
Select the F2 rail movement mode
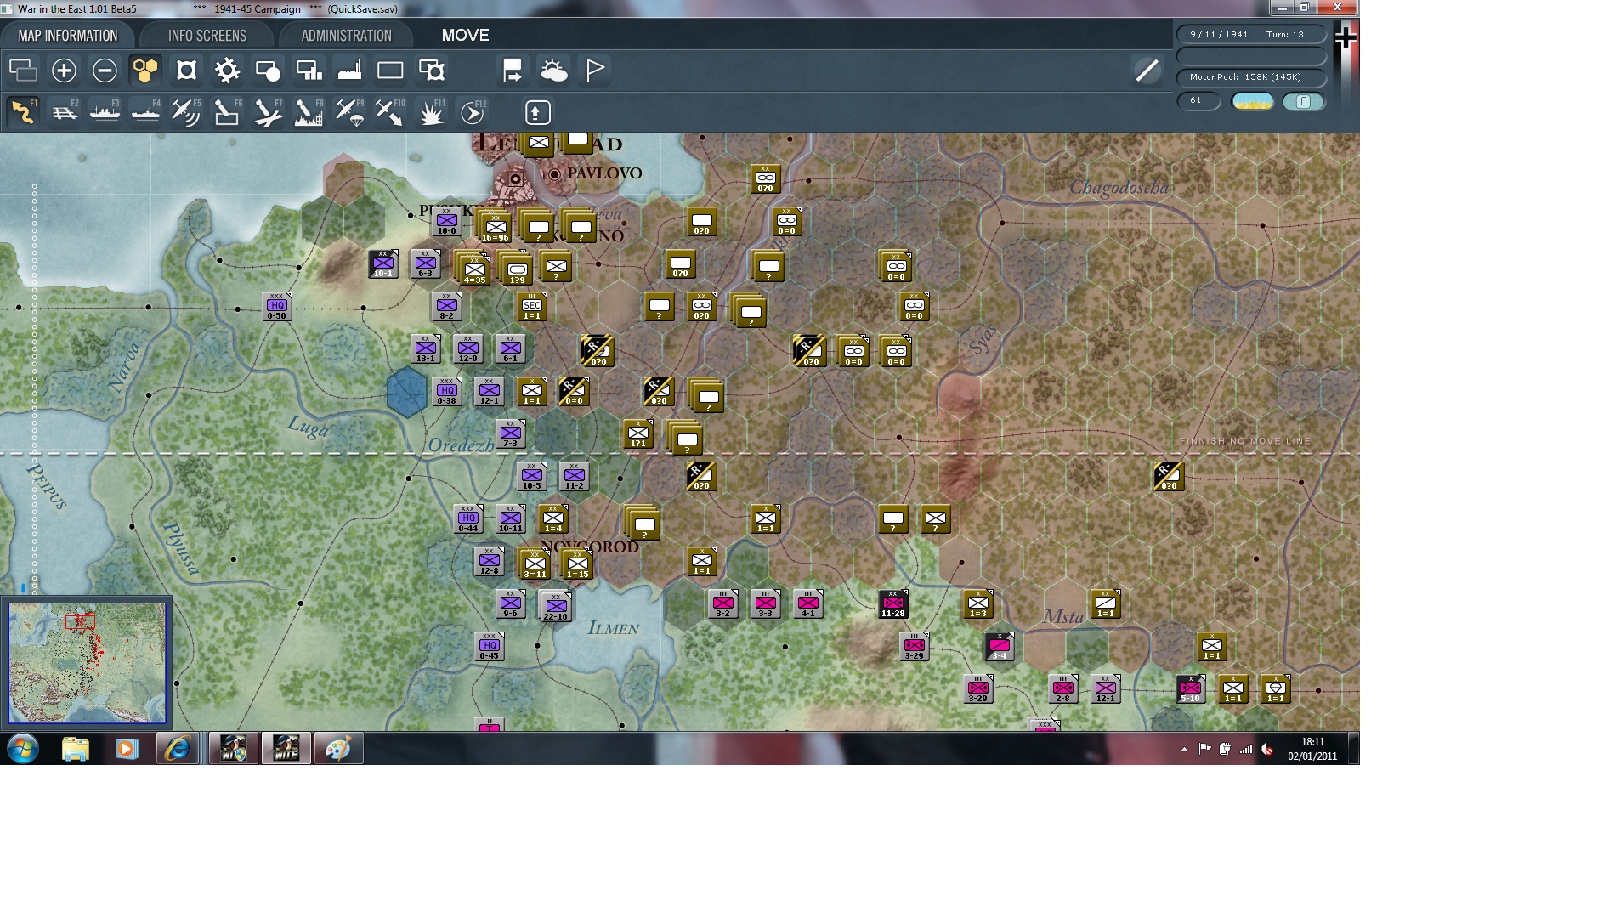coord(64,112)
